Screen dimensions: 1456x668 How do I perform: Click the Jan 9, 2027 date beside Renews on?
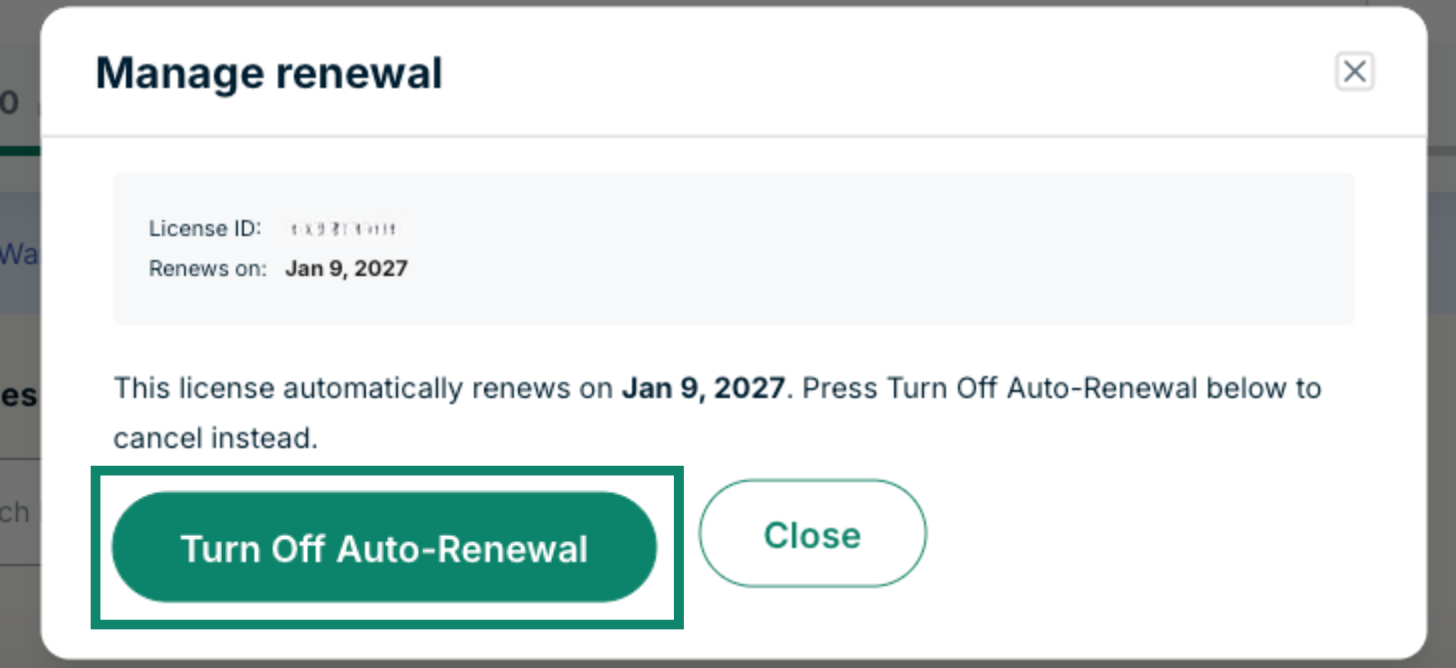pyautogui.click(x=346, y=268)
